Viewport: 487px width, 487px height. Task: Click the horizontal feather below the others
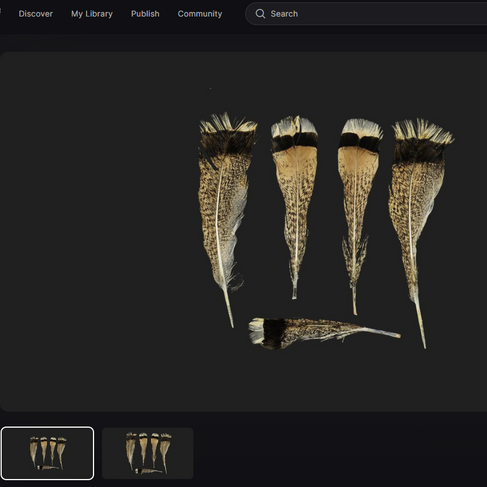pos(323,332)
